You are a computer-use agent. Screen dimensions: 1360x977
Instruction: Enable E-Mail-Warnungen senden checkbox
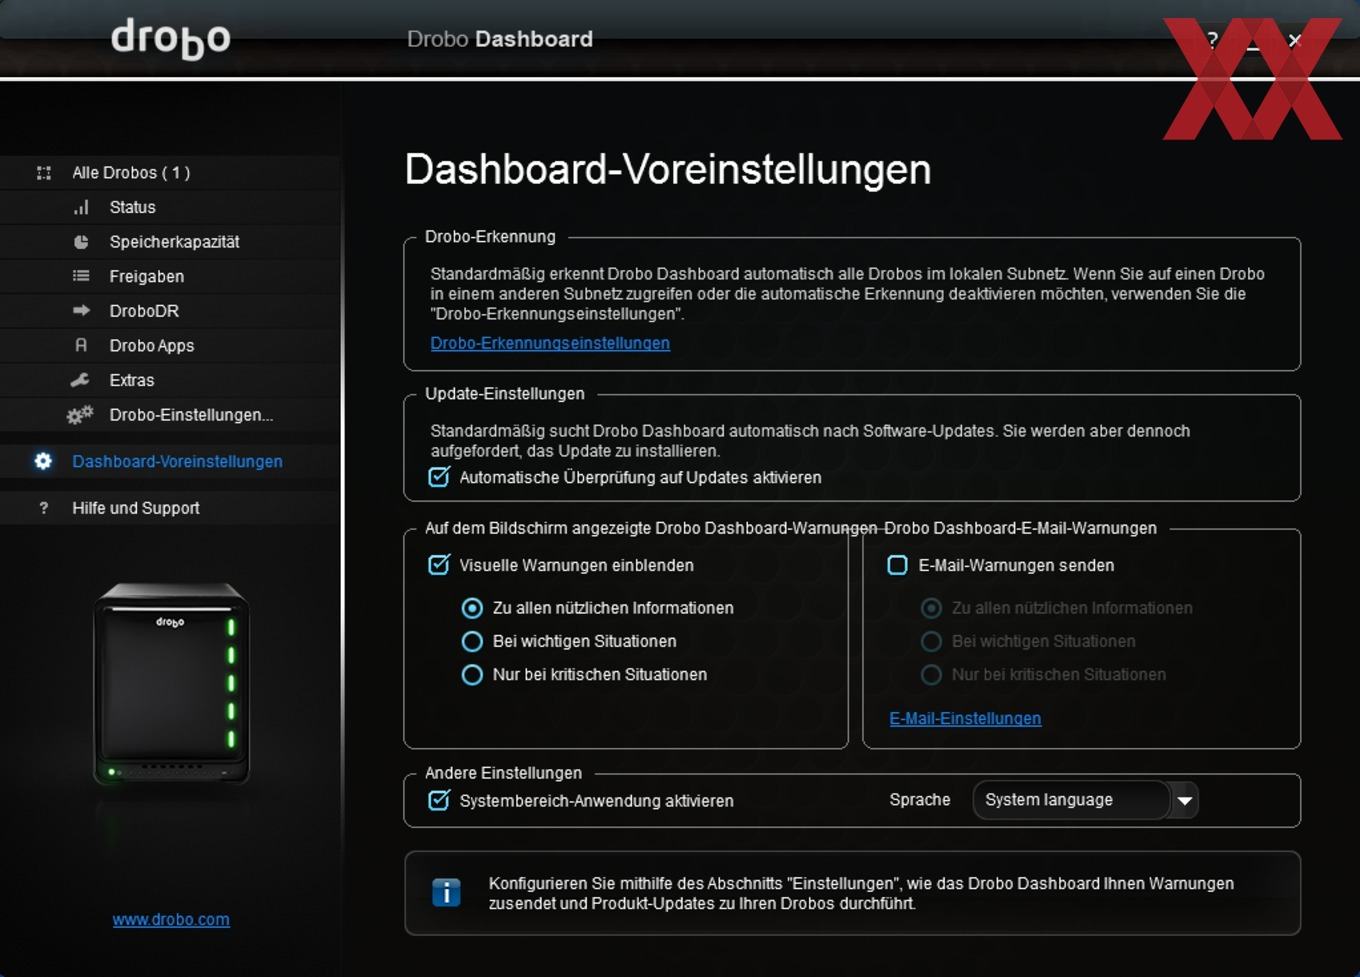(x=898, y=565)
